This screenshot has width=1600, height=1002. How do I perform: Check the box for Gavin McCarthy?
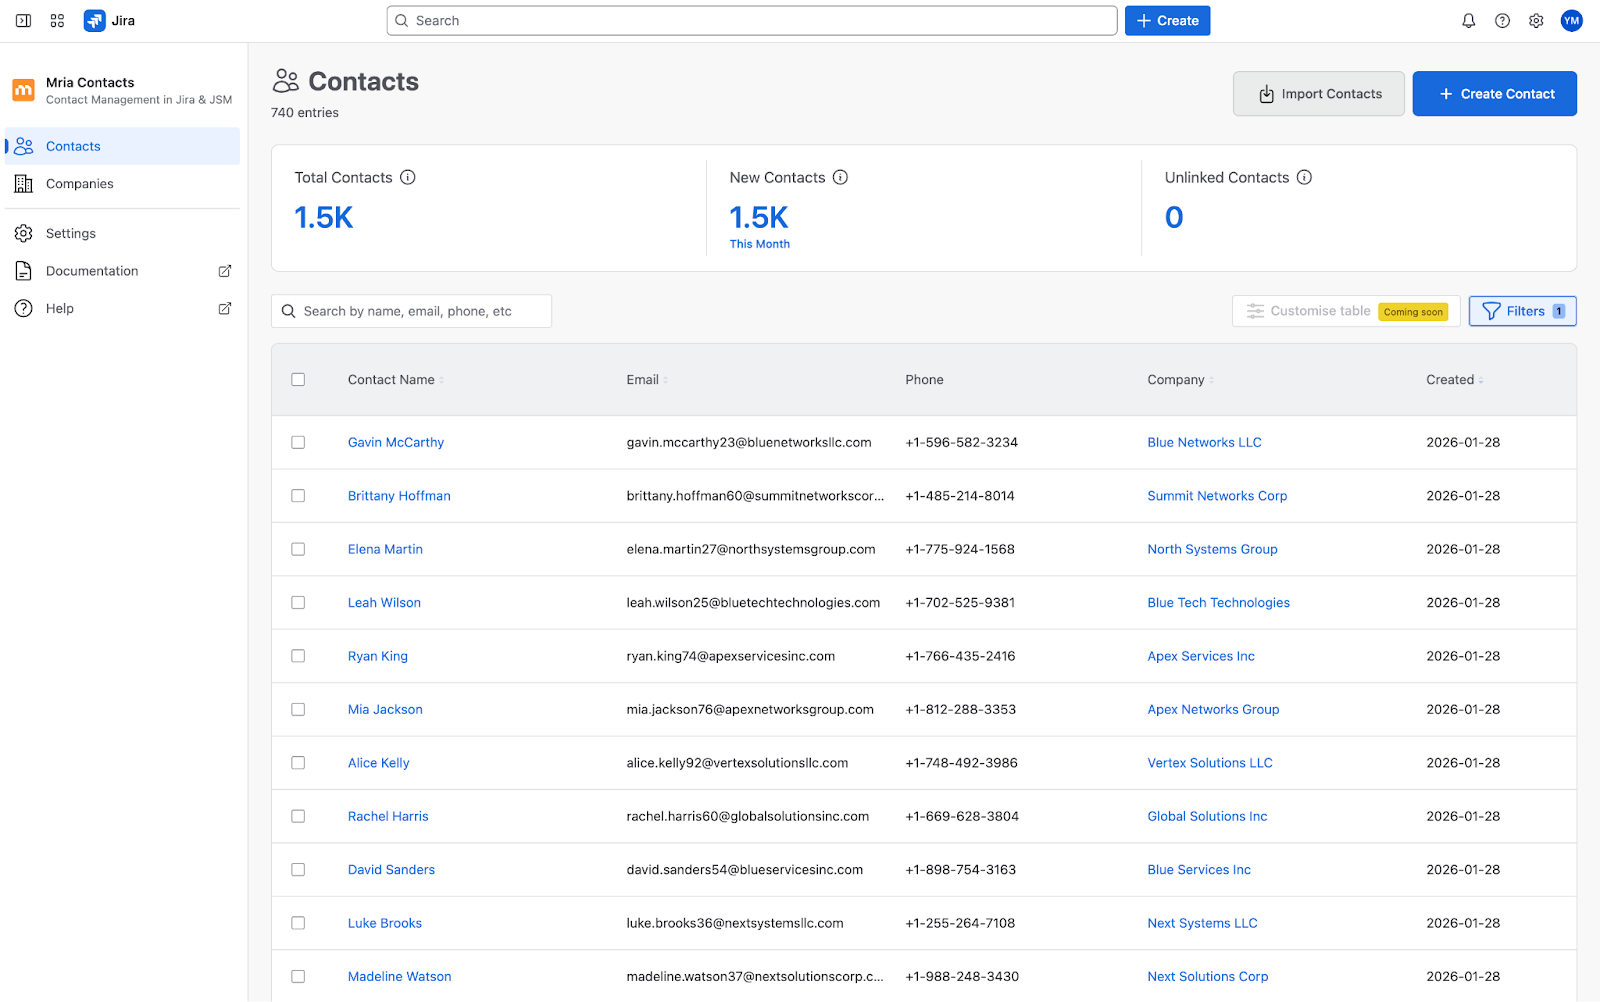[298, 442]
